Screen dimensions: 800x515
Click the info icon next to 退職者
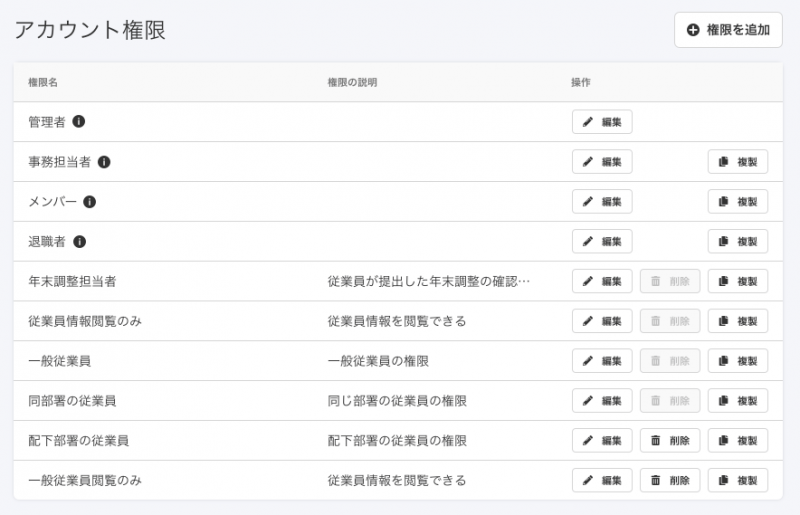pyautogui.click(x=80, y=242)
